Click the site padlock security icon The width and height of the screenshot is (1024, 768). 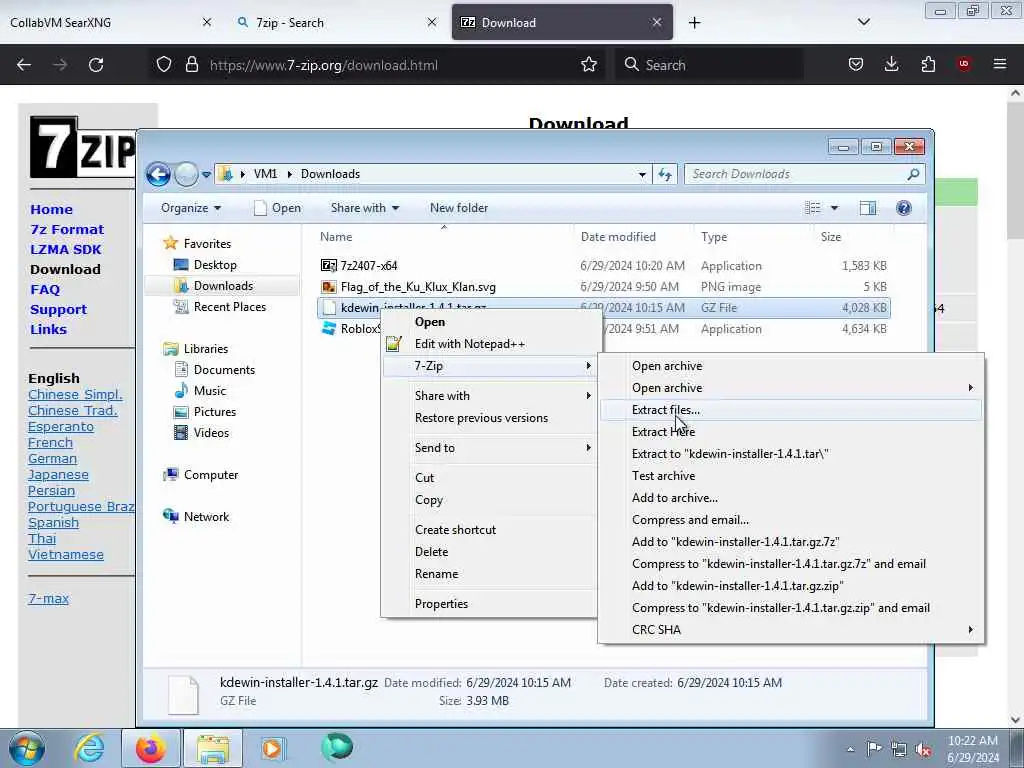[191, 65]
